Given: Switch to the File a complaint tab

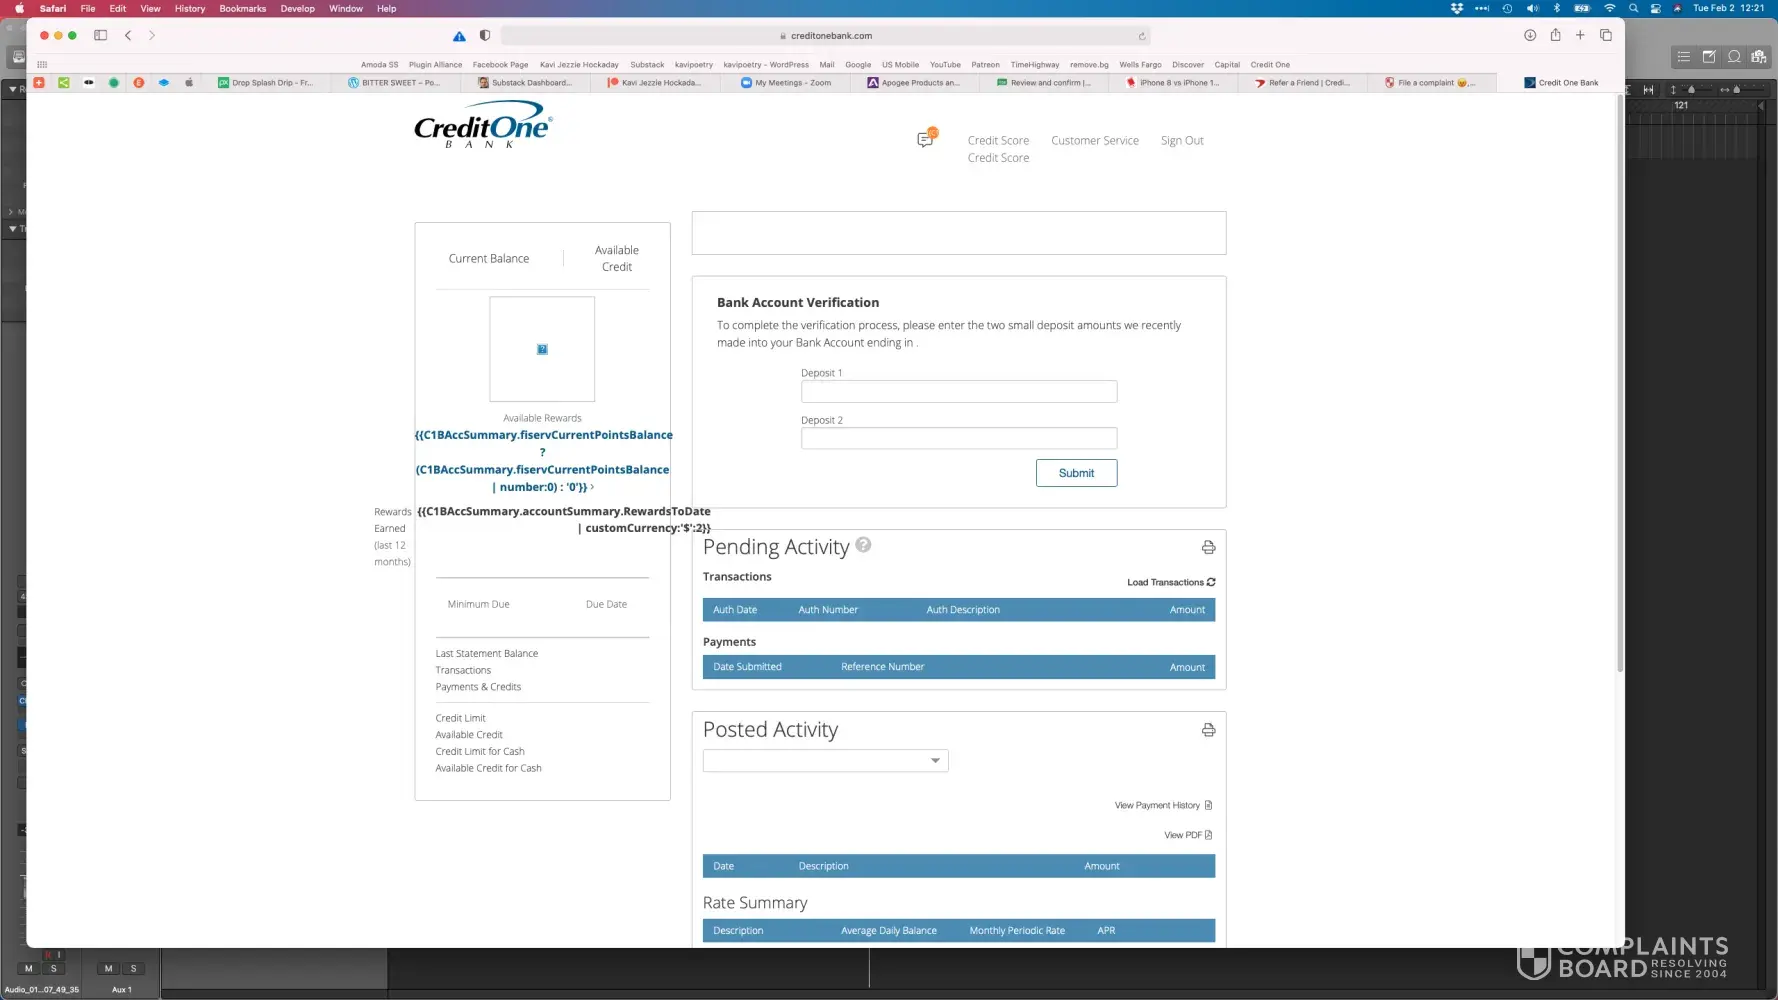Looking at the screenshot, I should [1430, 83].
